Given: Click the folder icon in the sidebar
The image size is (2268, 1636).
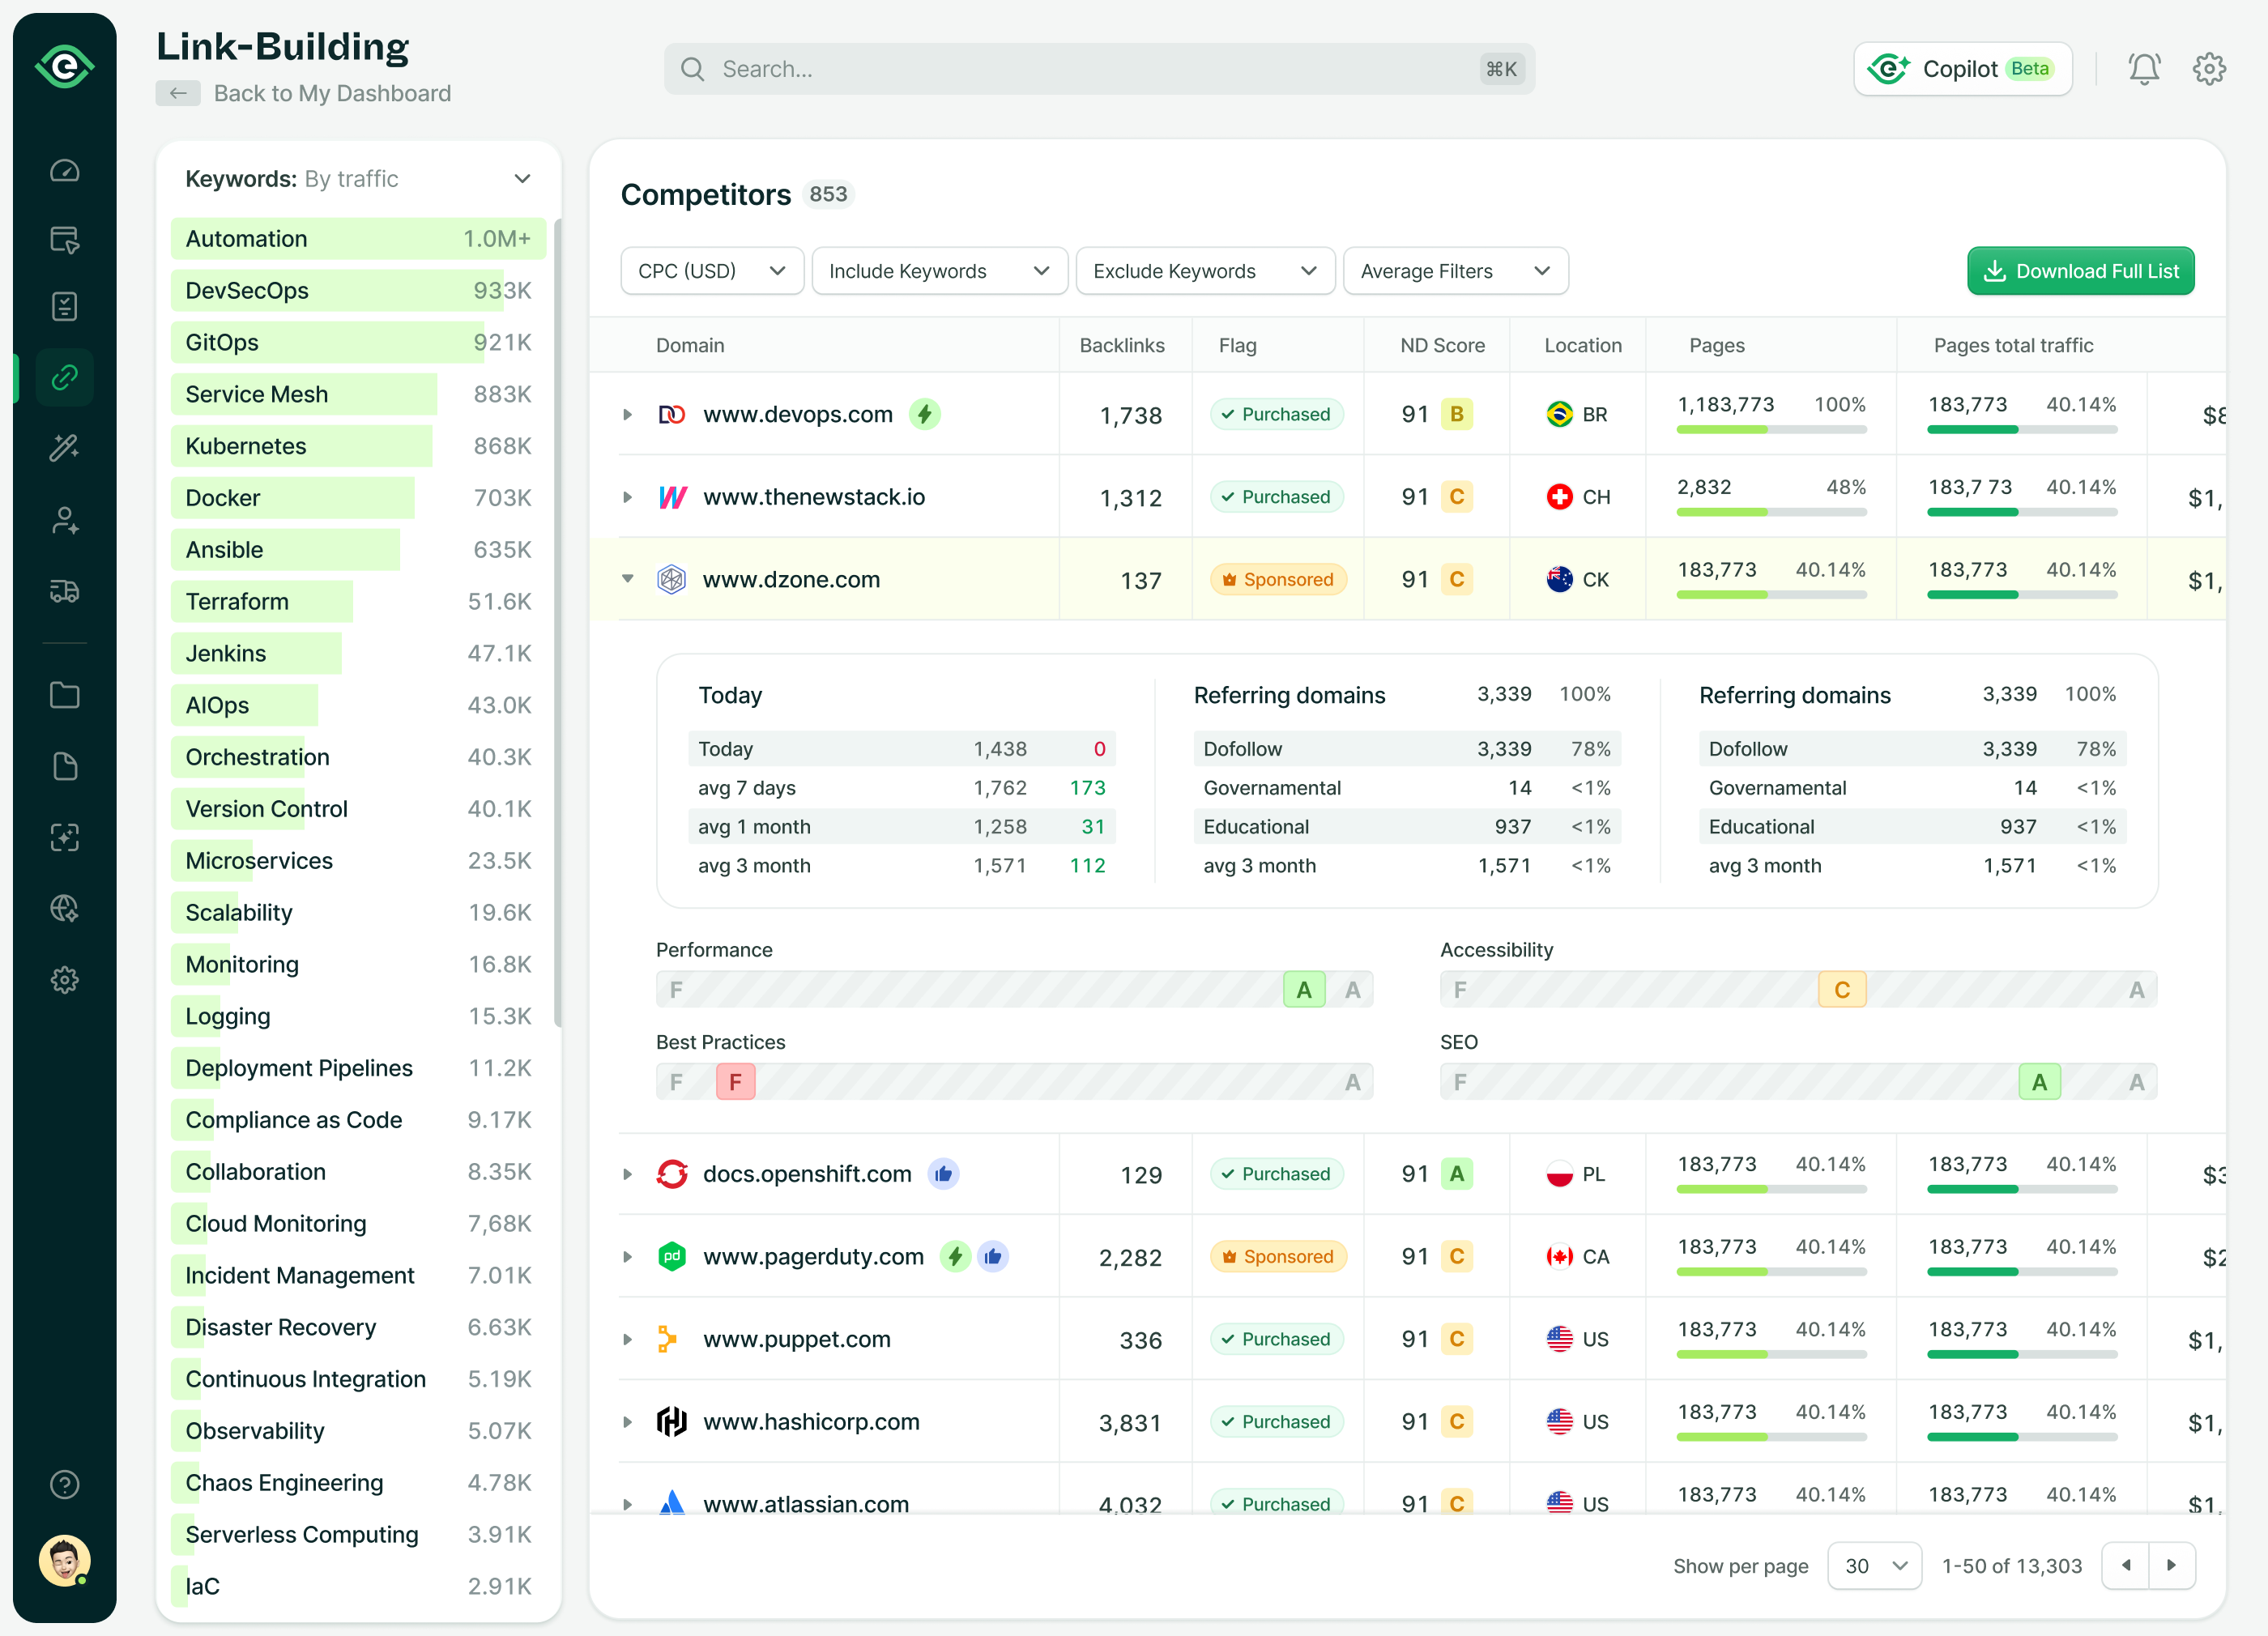Looking at the screenshot, I should (64, 694).
